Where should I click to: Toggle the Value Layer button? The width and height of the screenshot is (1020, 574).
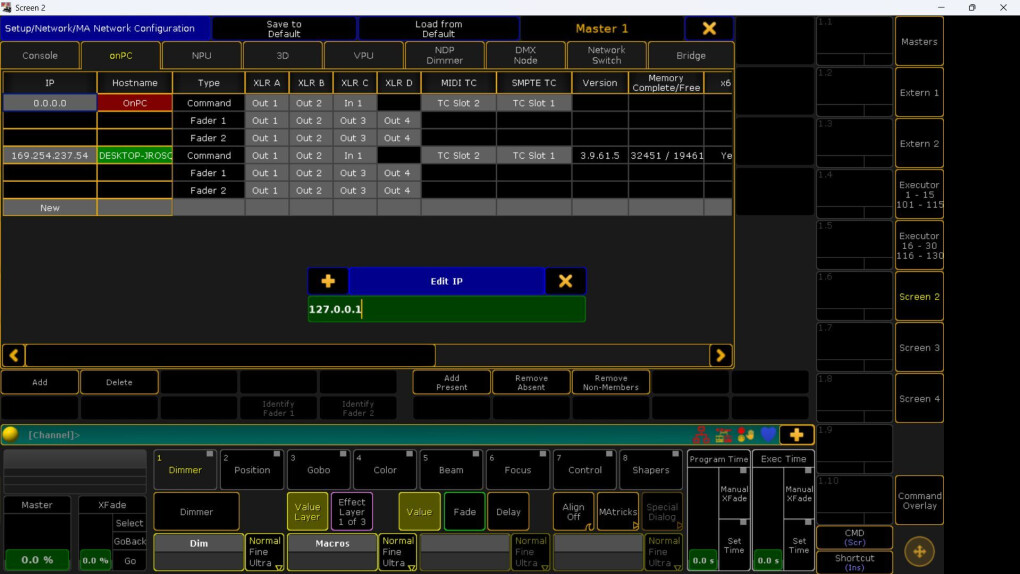point(307,512)
